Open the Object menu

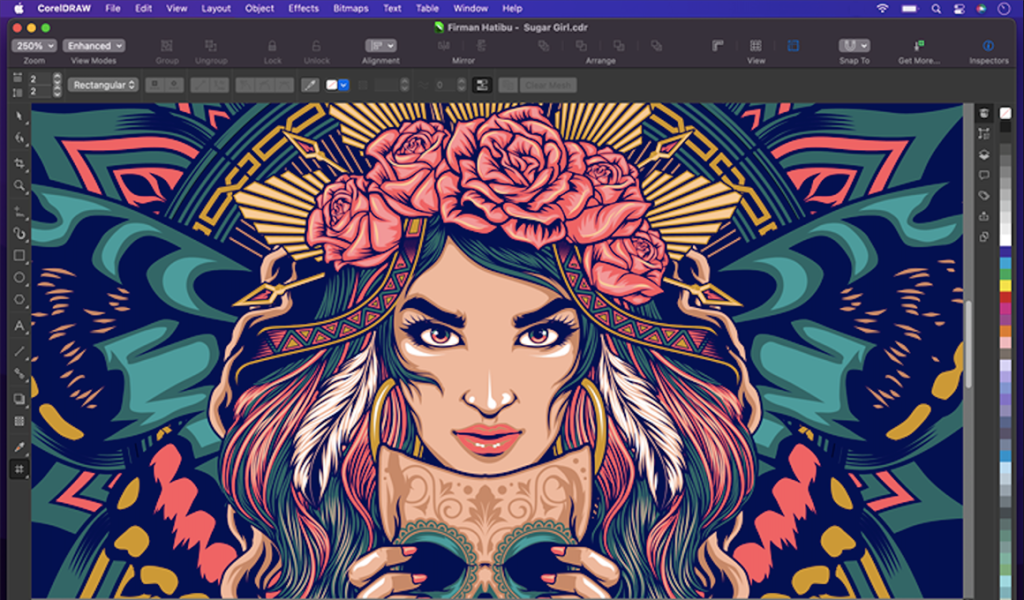tap(259, 8)
